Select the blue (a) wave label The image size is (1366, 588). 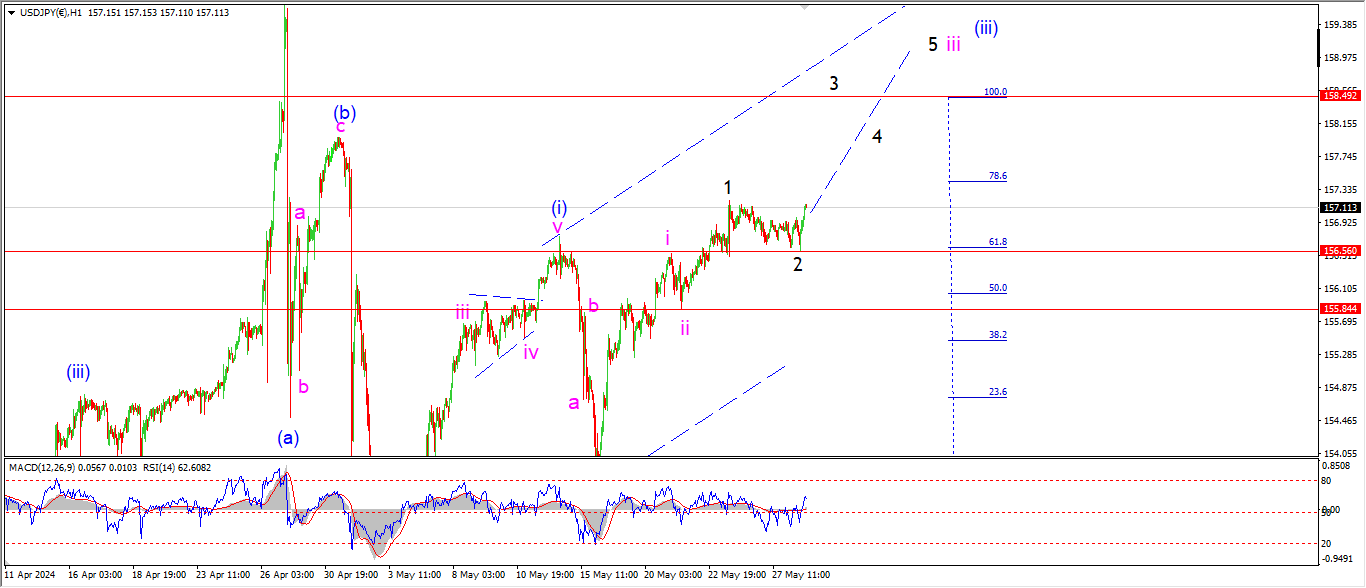[289, 437]
